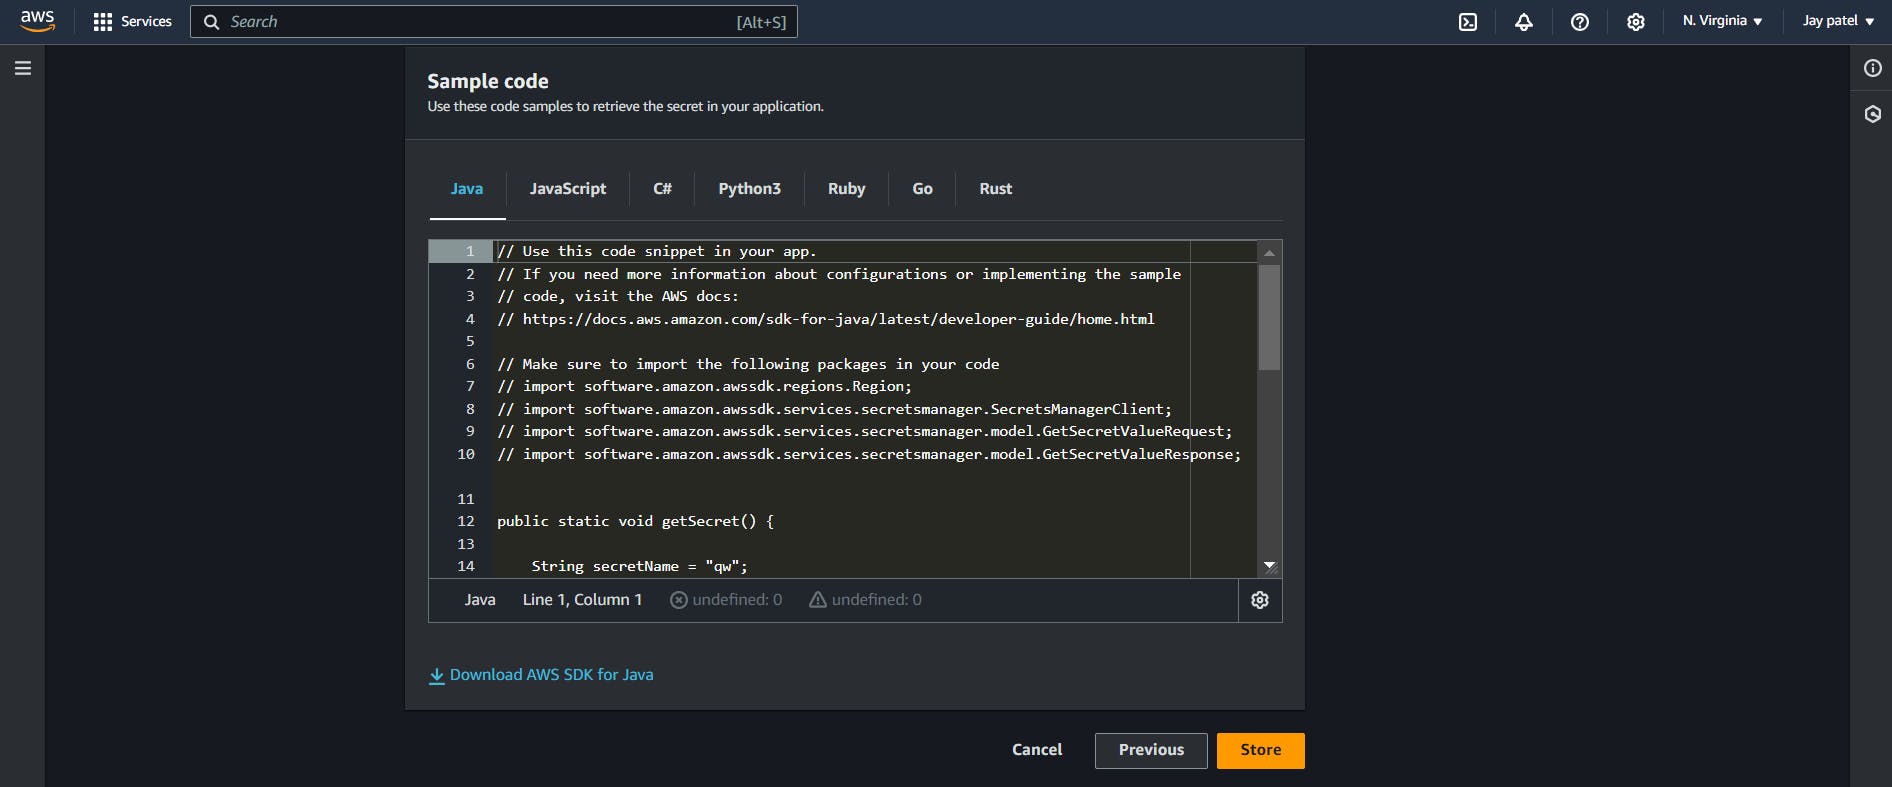This screenshot has height=787, width=1892.
Task: Click the 'import software.amazon.awssdk.regions.Region;' line
Action: pyautogui.click(x=705, y=387)
